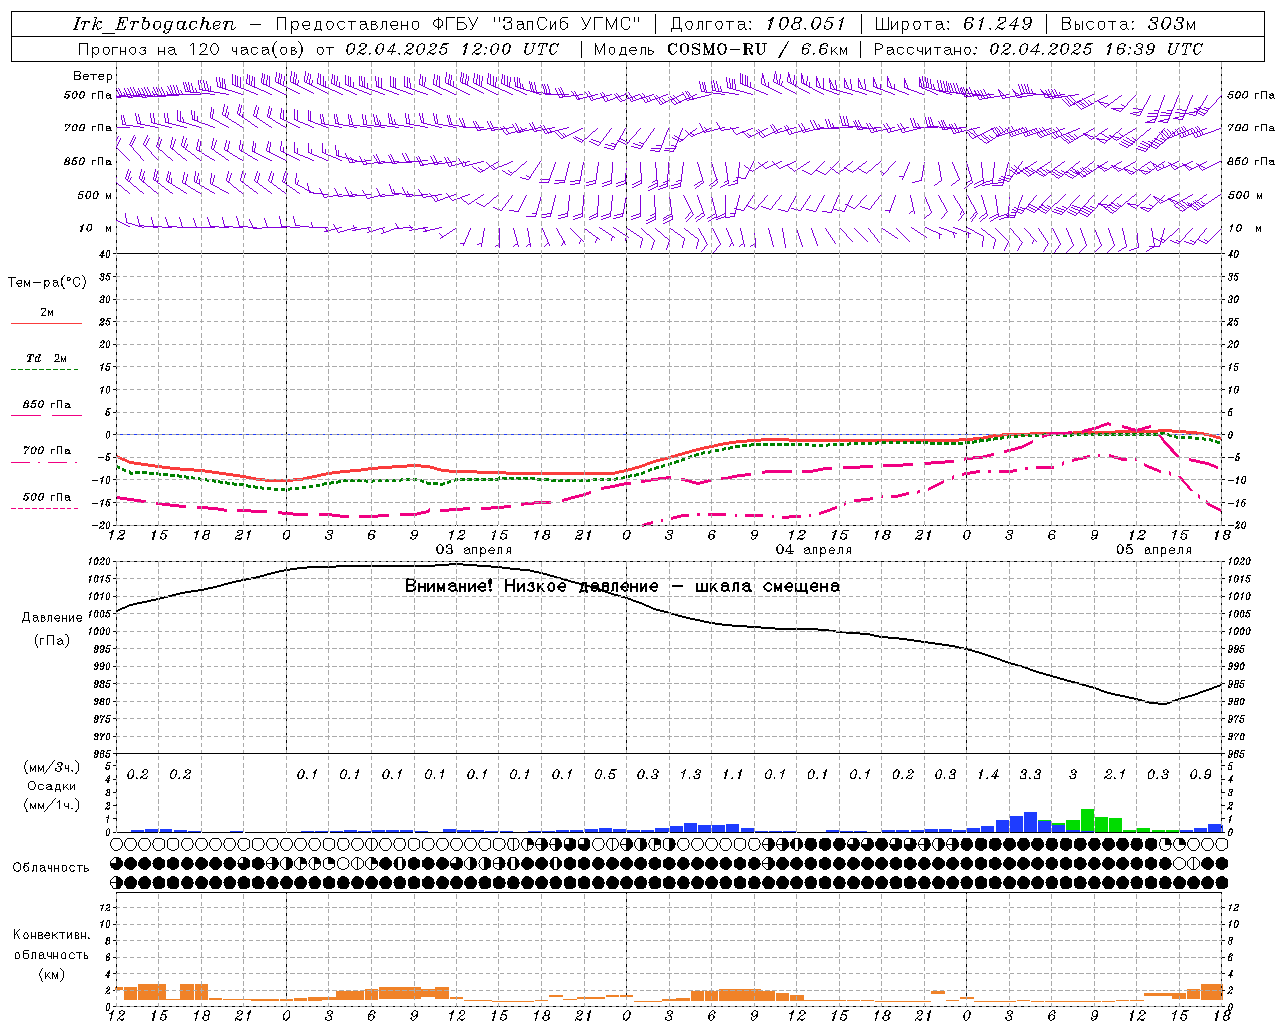
Task: Click the Ветер wind section label
Action: [93, 76]
